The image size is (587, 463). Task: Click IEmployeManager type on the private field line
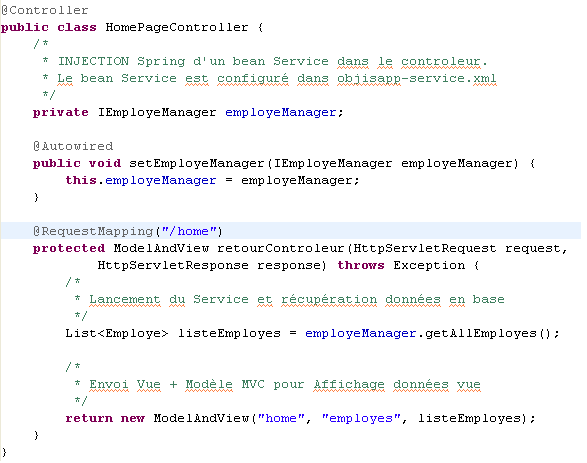(x=157, y=113)
